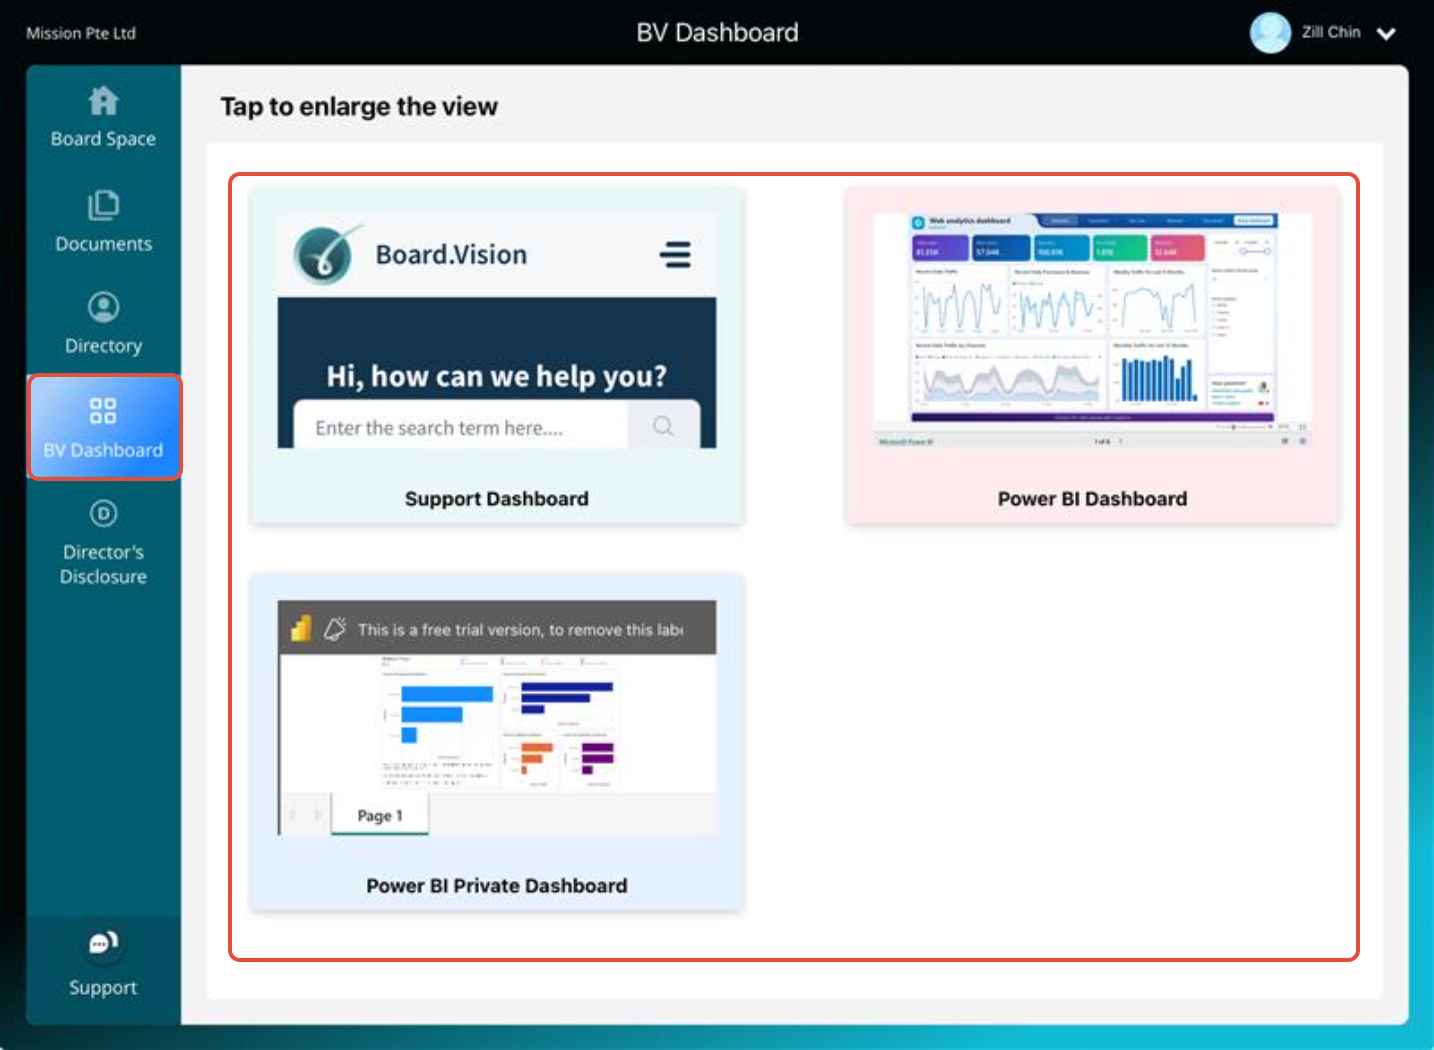Open the Directory person icon
The image size is (1434, 1050).
[103, 307]
